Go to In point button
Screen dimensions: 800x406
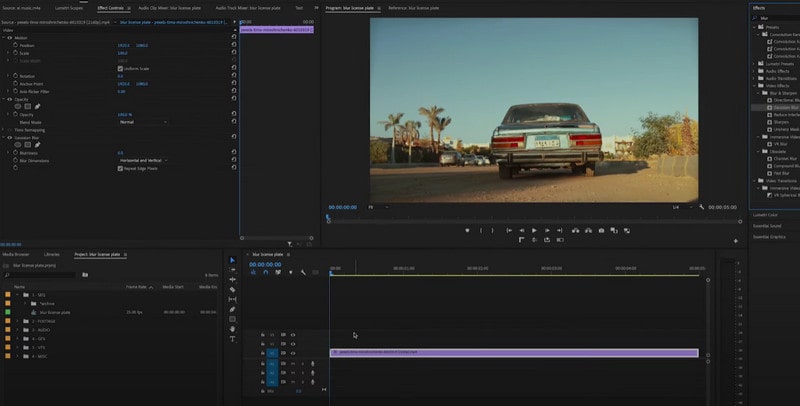tap(509, 231)
